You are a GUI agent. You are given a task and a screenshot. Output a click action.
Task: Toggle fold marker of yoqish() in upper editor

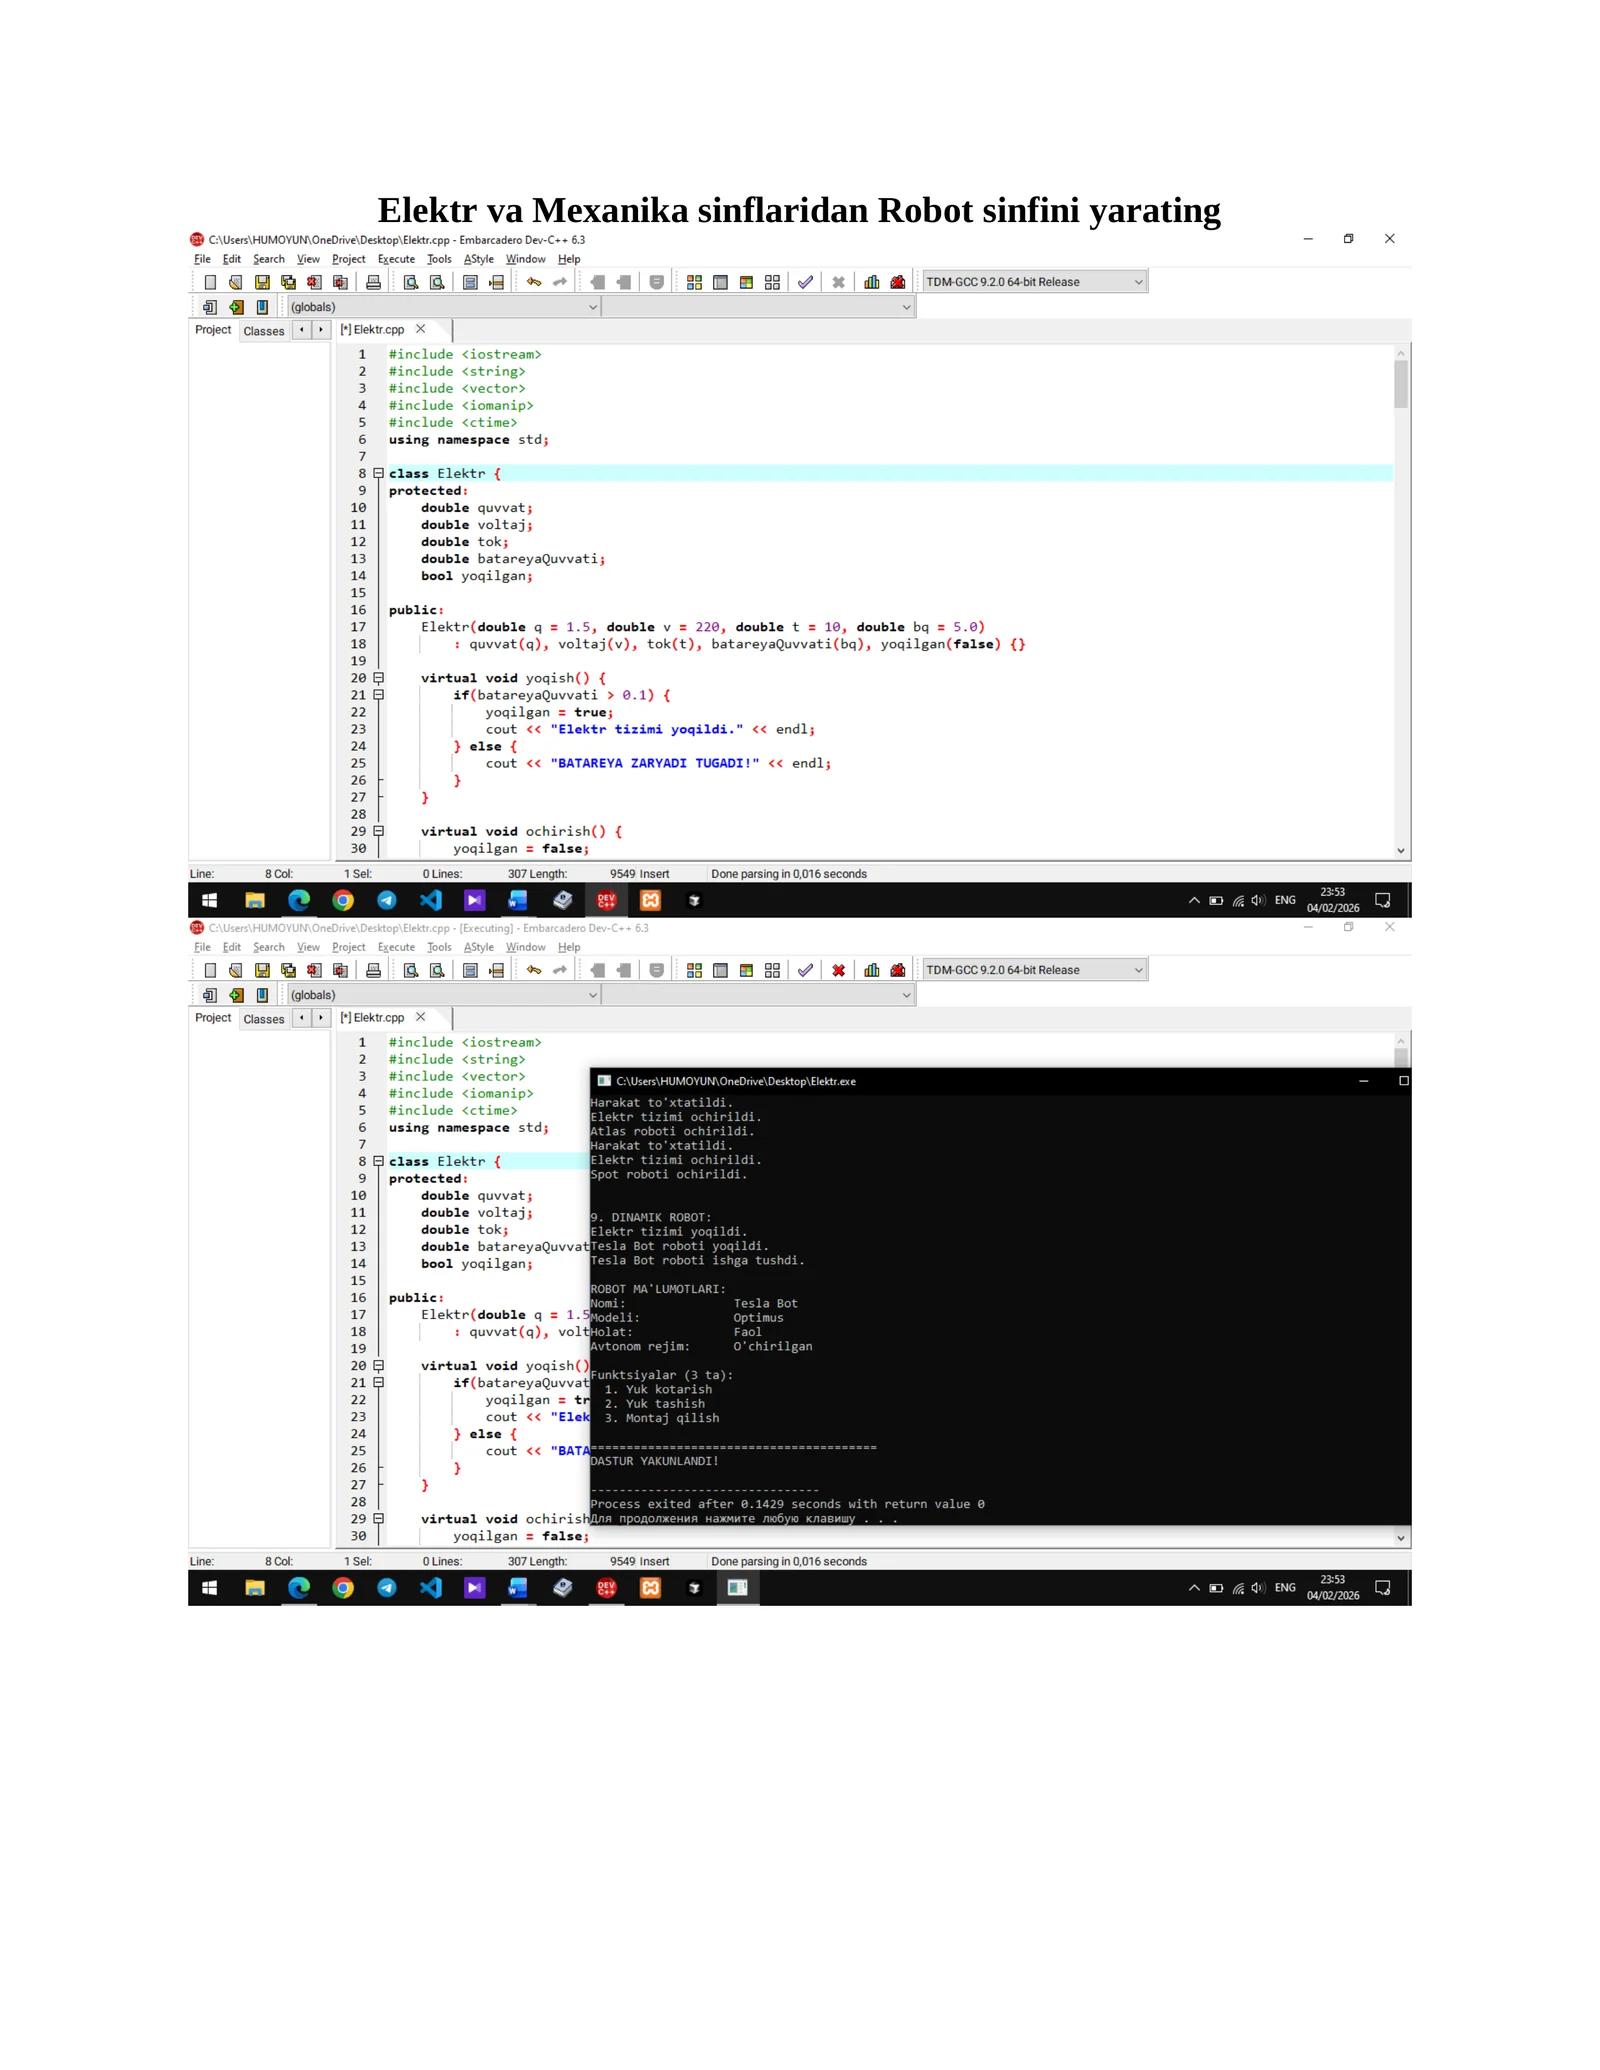pyautogui.click(x=379, y=677)
